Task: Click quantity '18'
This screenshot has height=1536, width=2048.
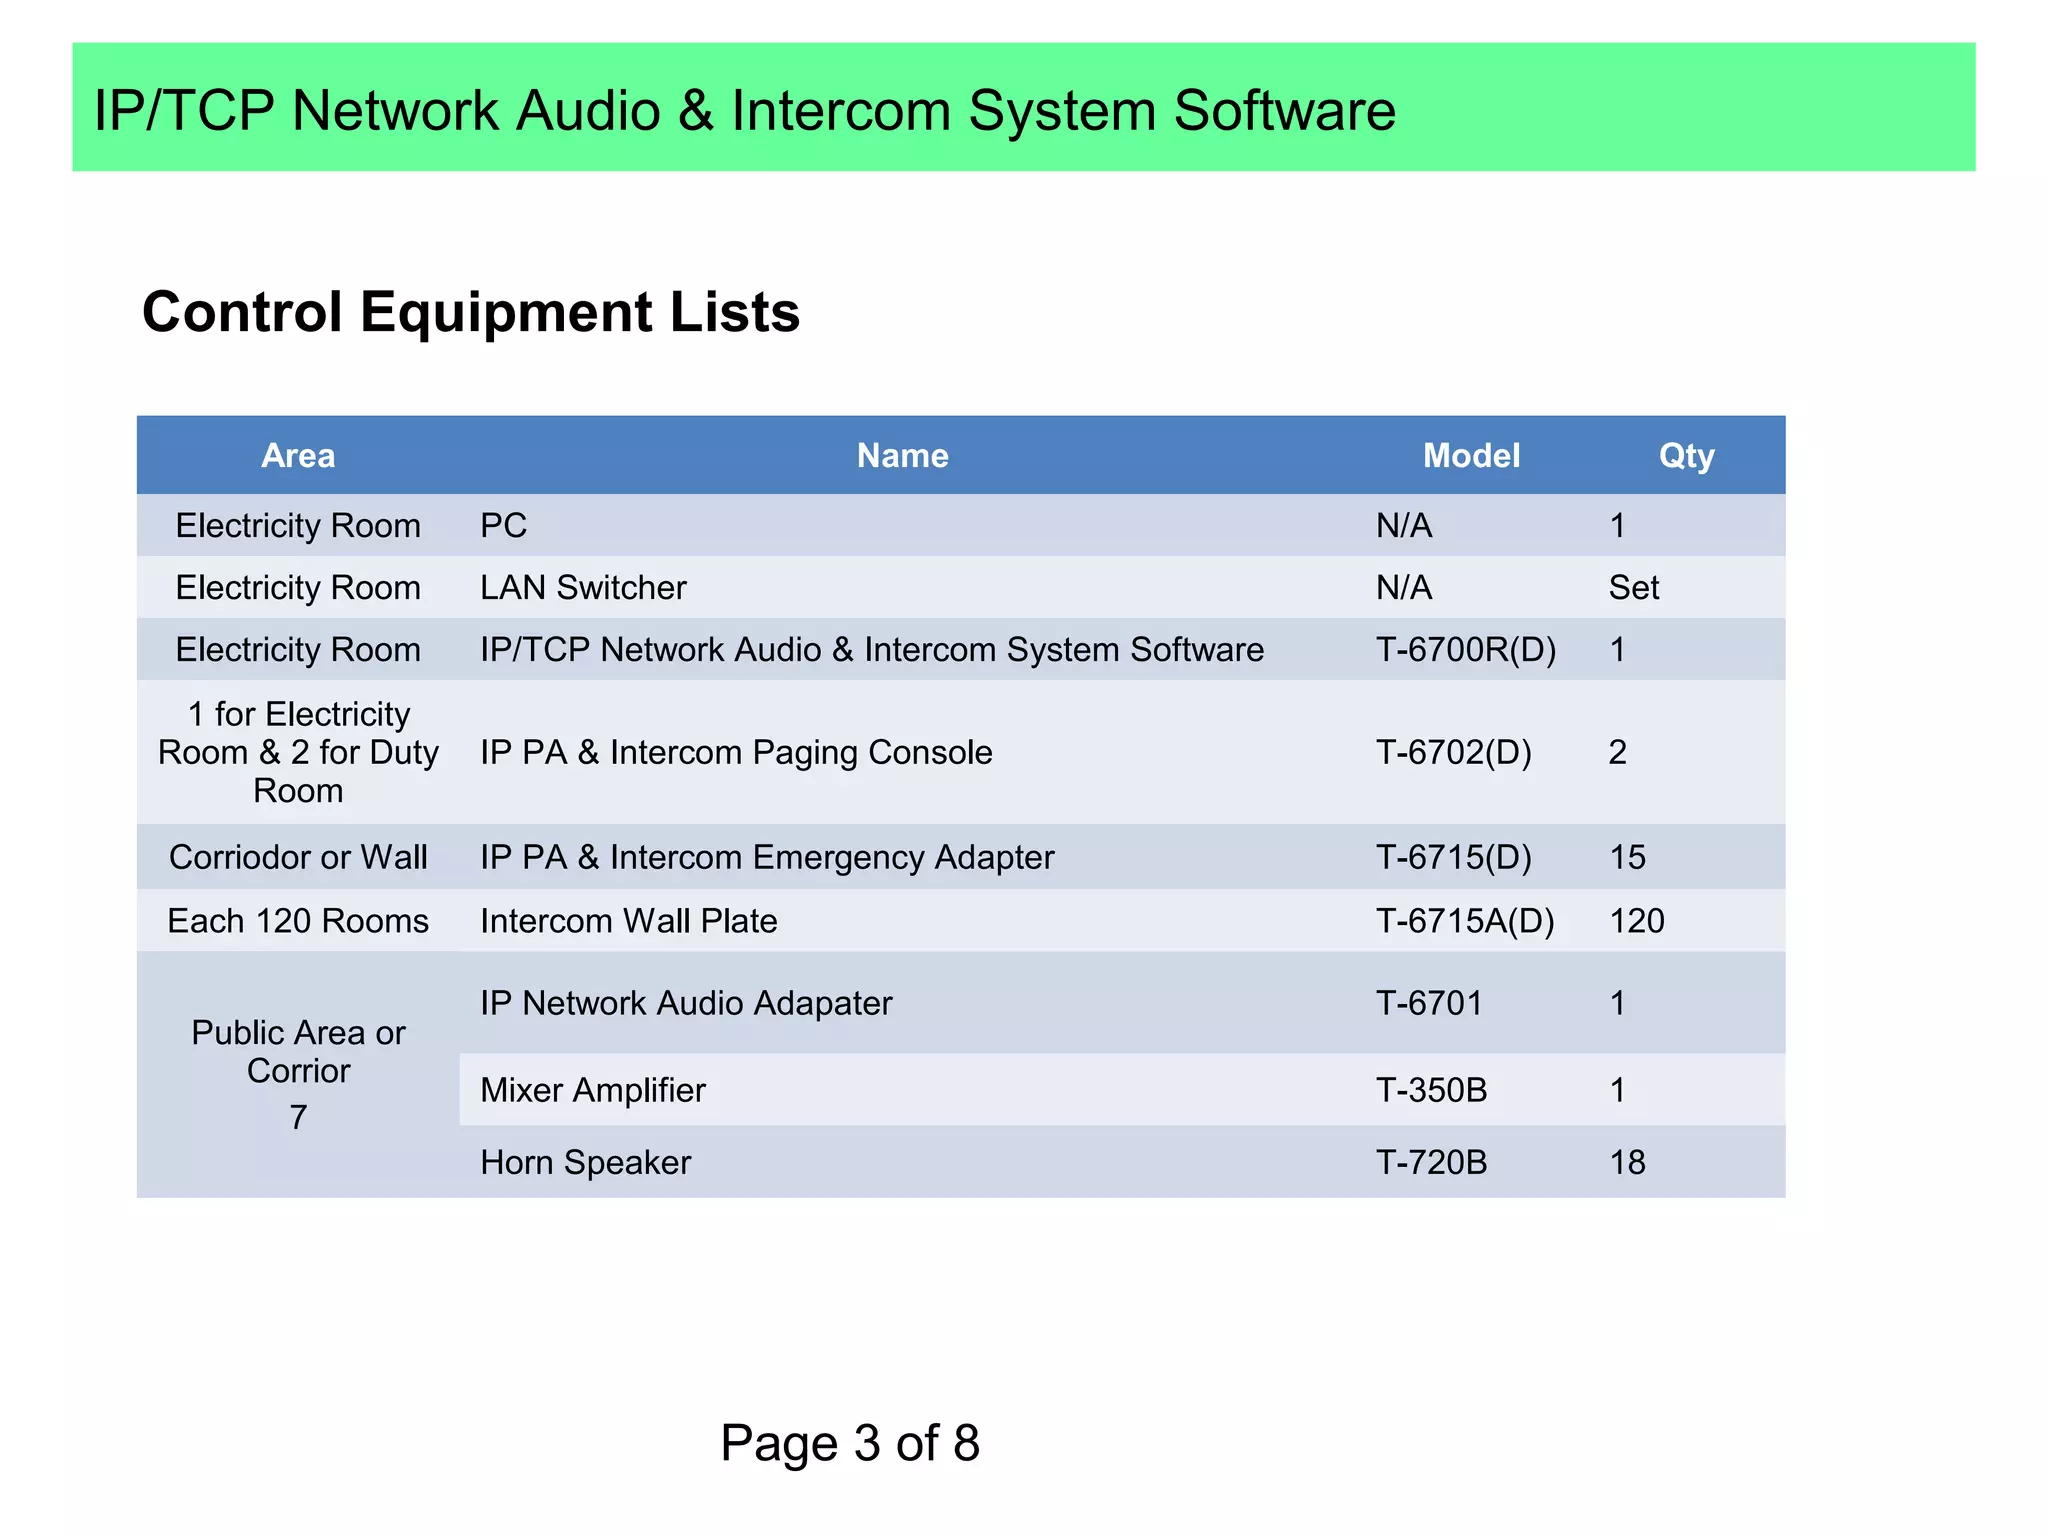Action: point(1627,1163)
